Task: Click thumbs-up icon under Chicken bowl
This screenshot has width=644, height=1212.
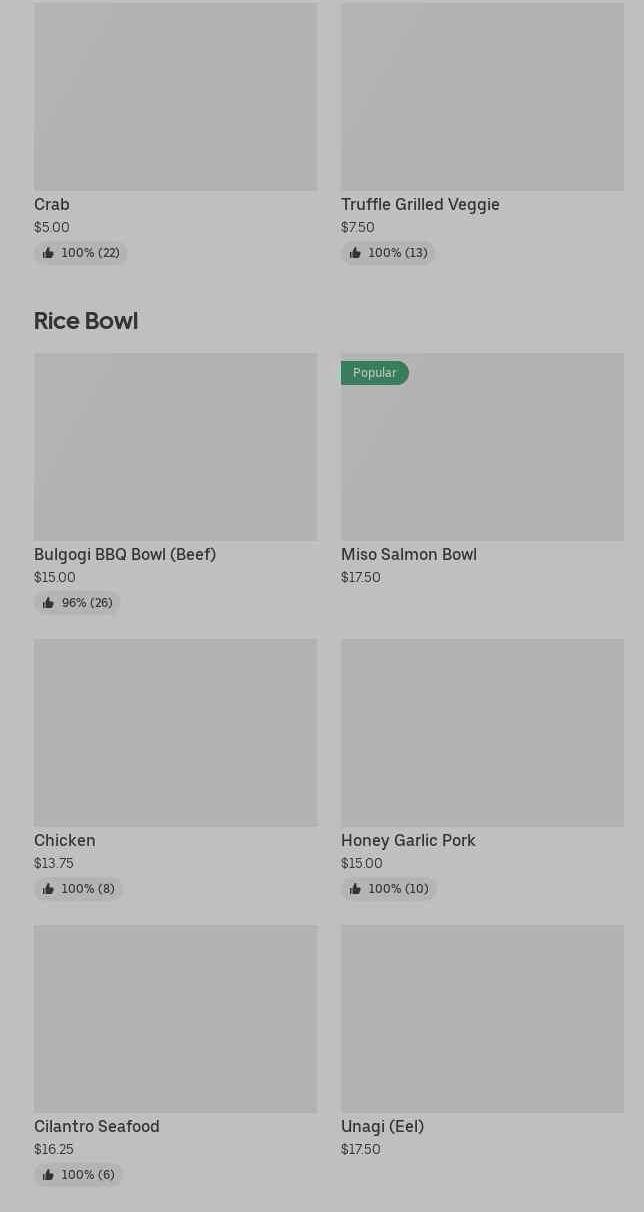Action: pyautogui.click(x=48, y=889)
